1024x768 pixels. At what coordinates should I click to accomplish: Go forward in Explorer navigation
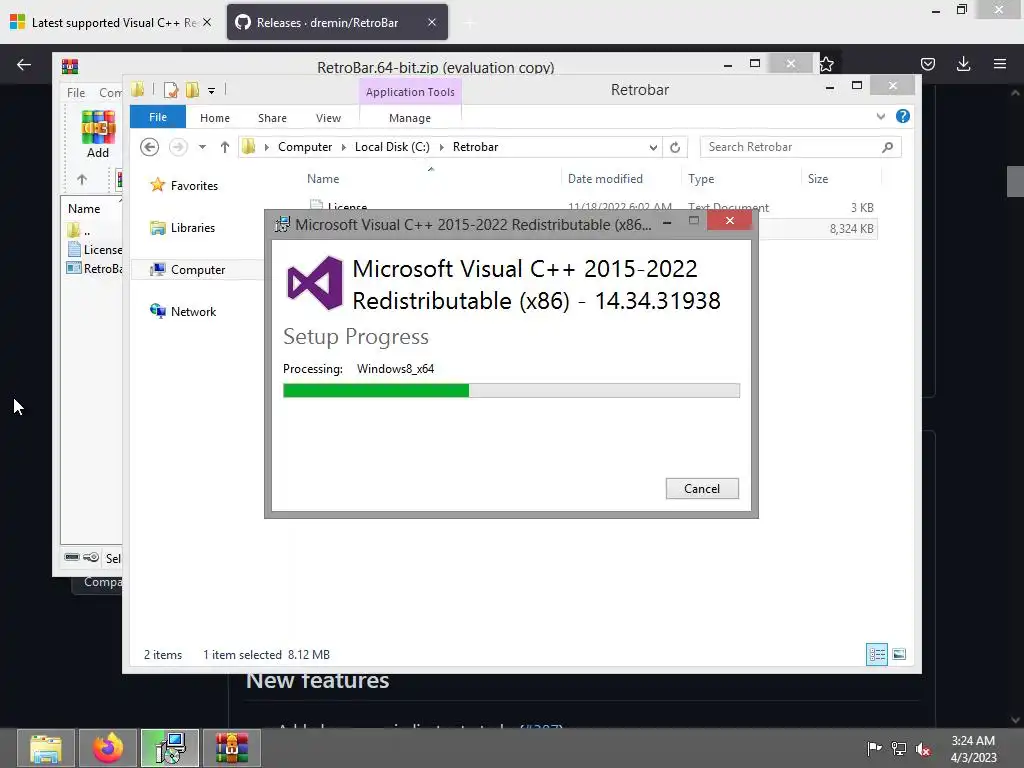(x=178, y=147)
